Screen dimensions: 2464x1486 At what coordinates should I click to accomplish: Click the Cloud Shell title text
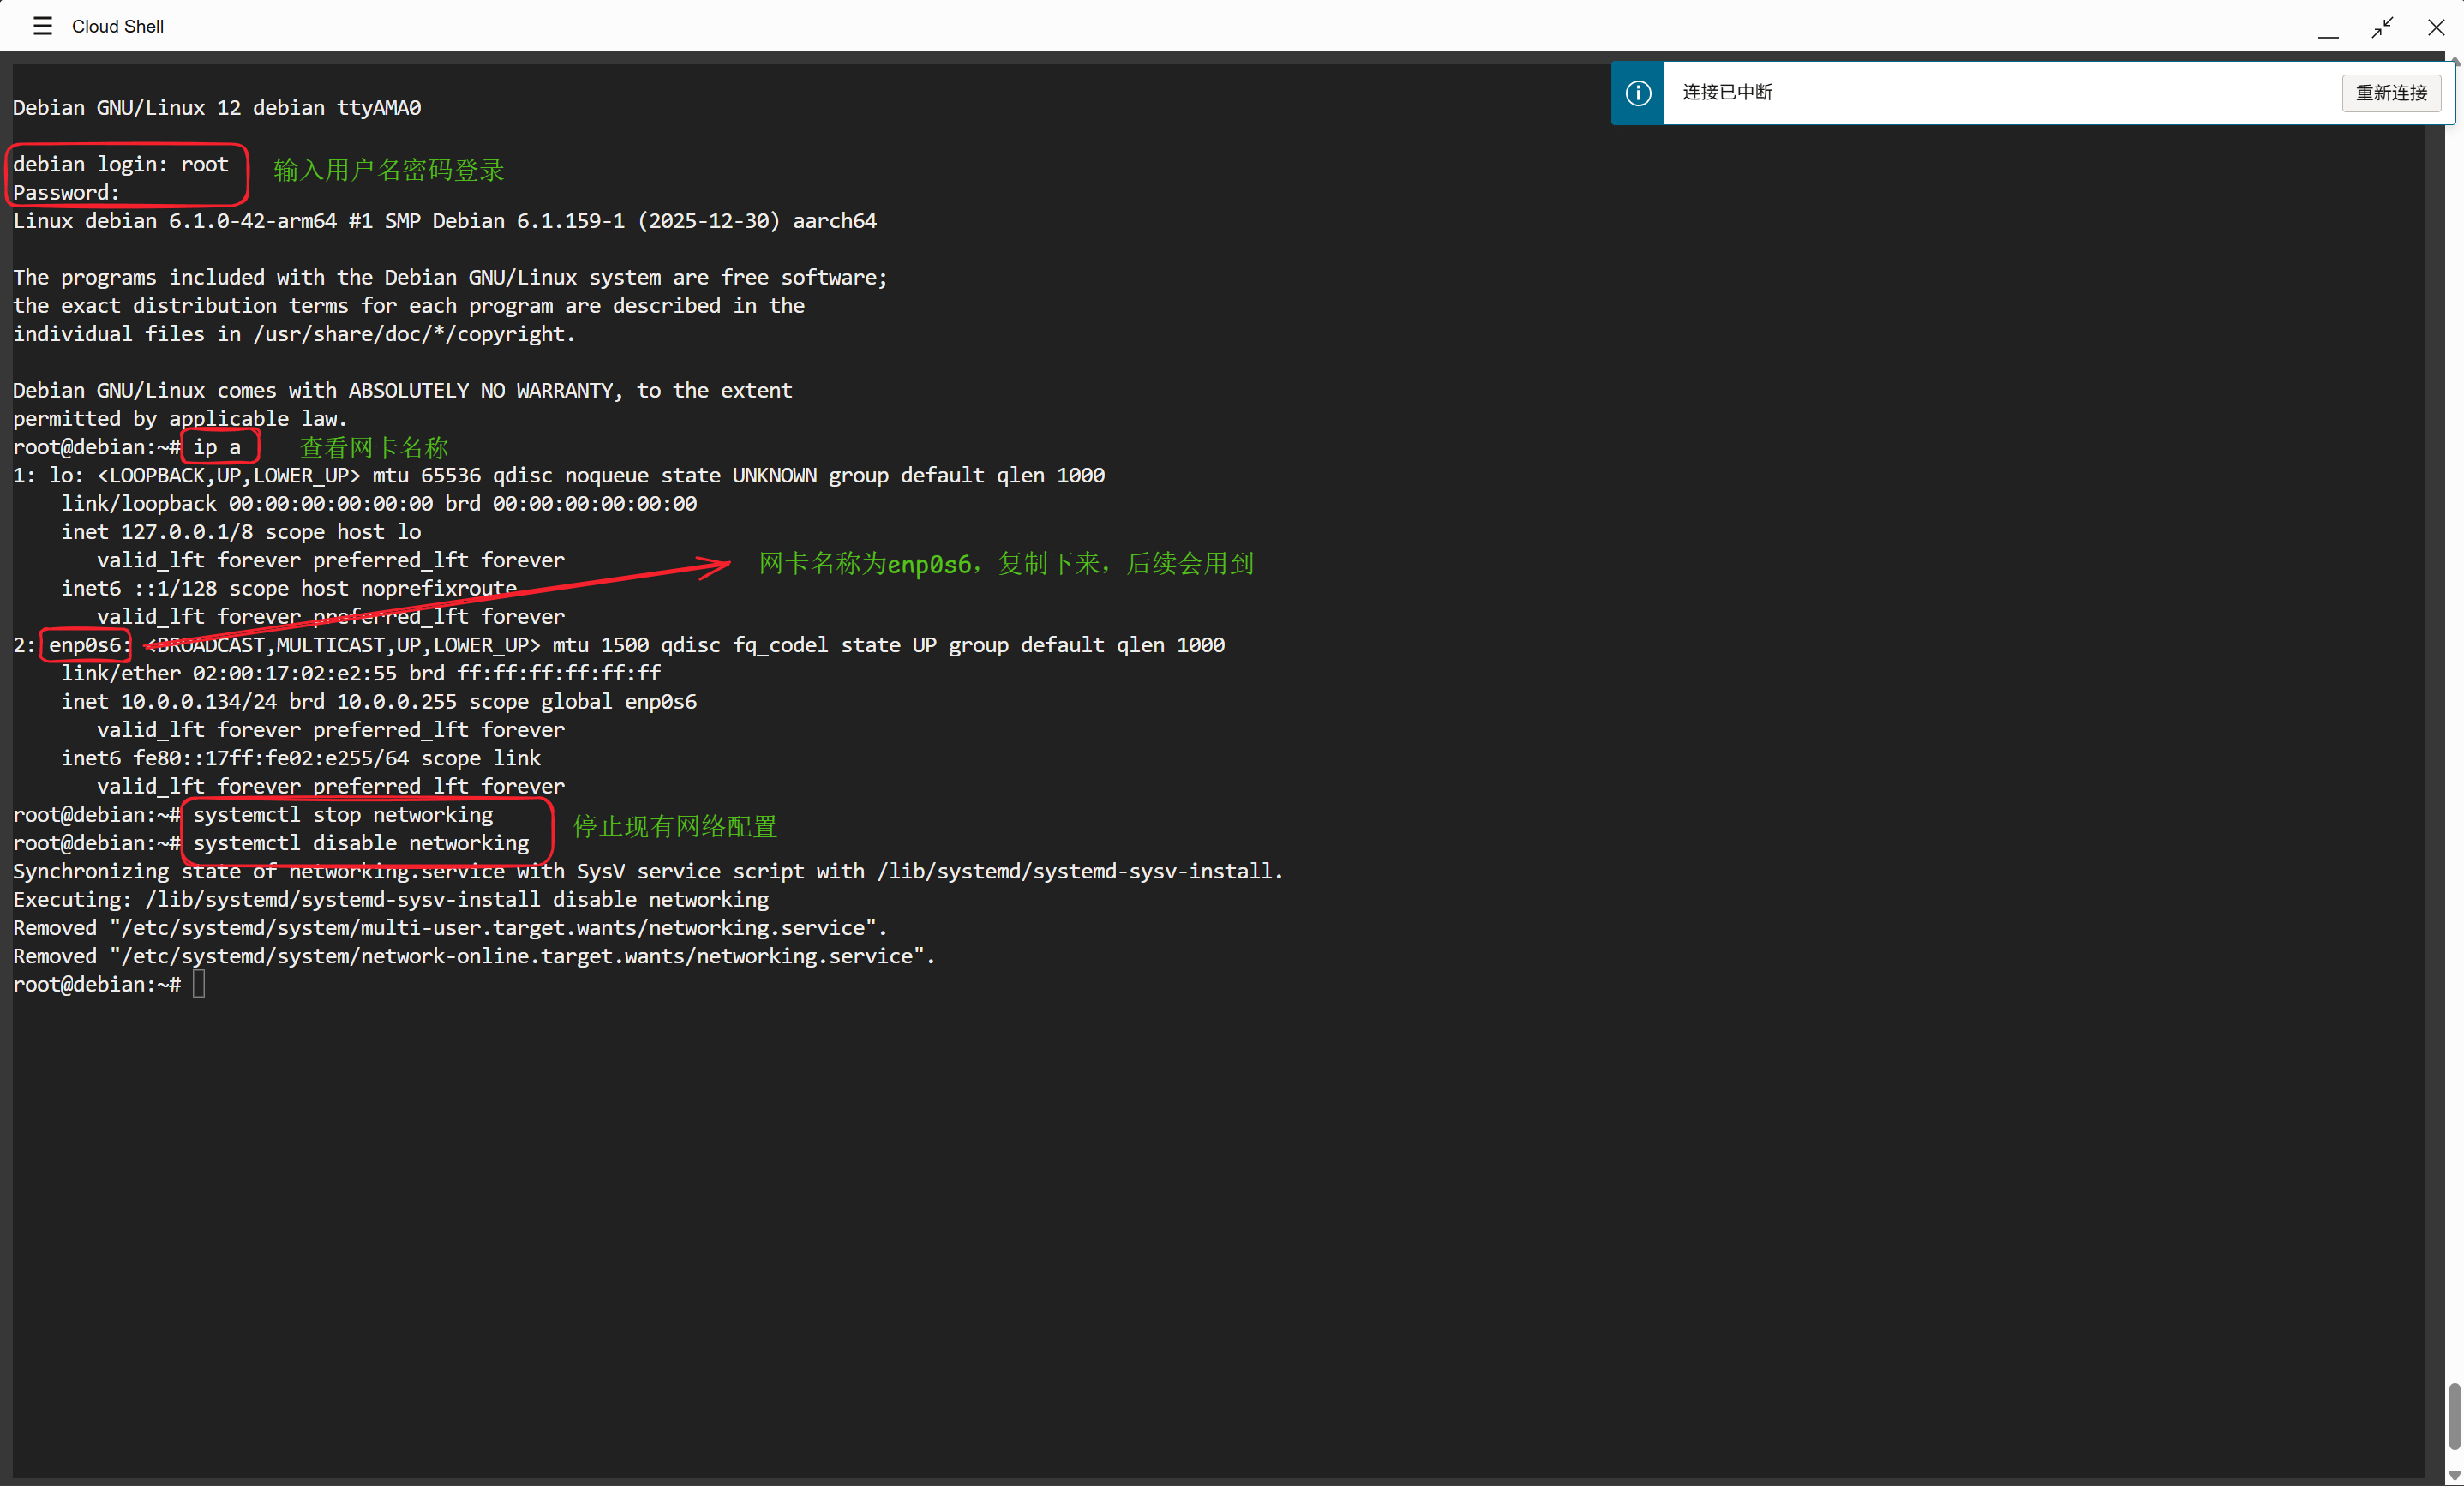(118, 27)
